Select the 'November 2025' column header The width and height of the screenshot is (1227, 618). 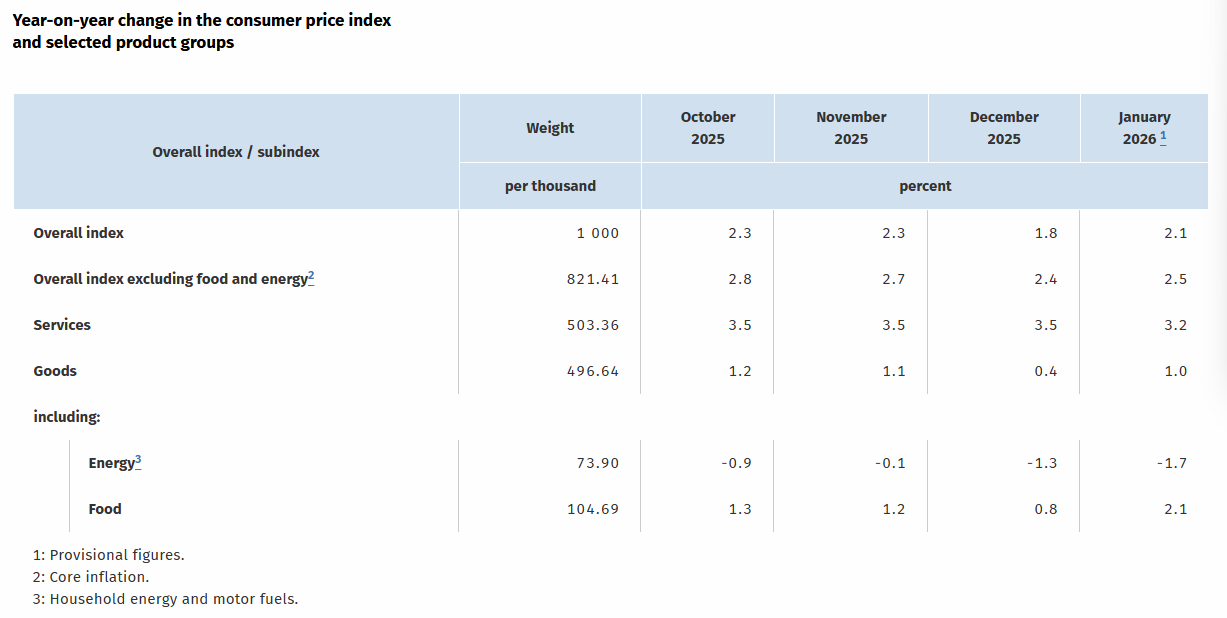tap(851, 128)
